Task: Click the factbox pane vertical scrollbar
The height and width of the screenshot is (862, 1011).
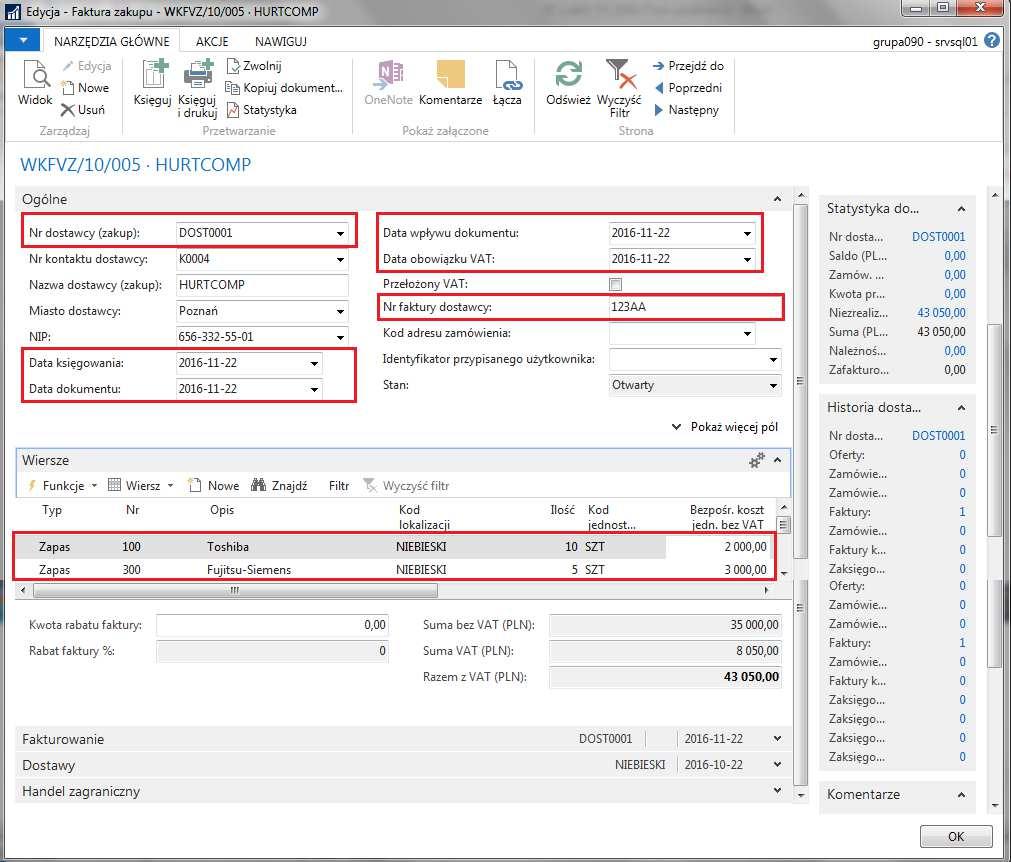Action: 994,429
